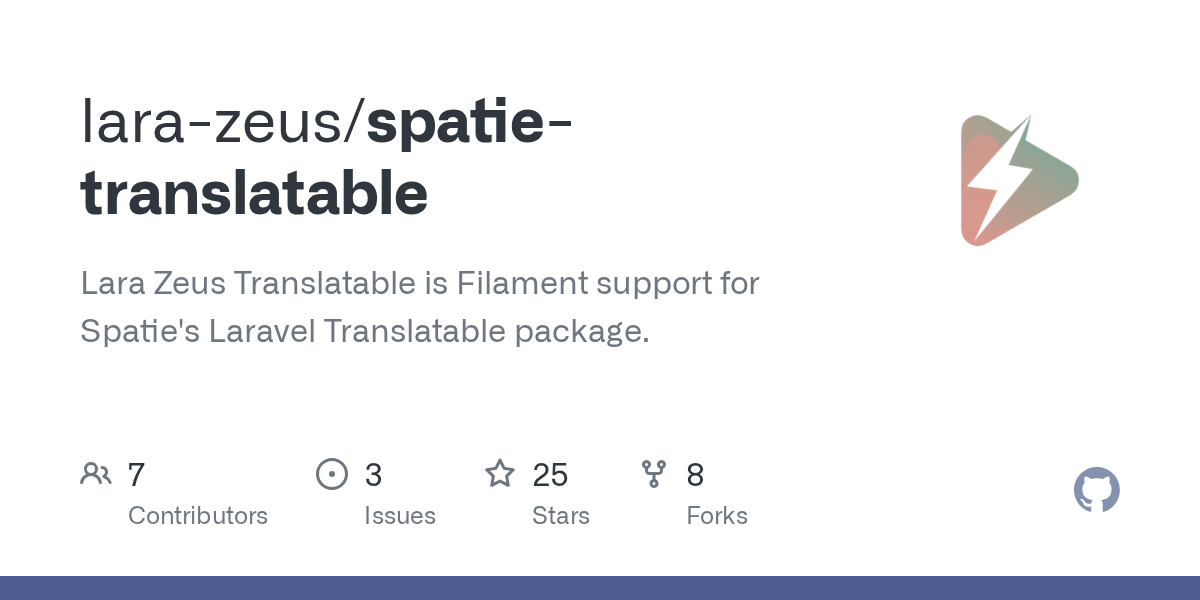Screen dimensions: 1200x600
Task: Select the issues count 3
Action: point(373,475)
